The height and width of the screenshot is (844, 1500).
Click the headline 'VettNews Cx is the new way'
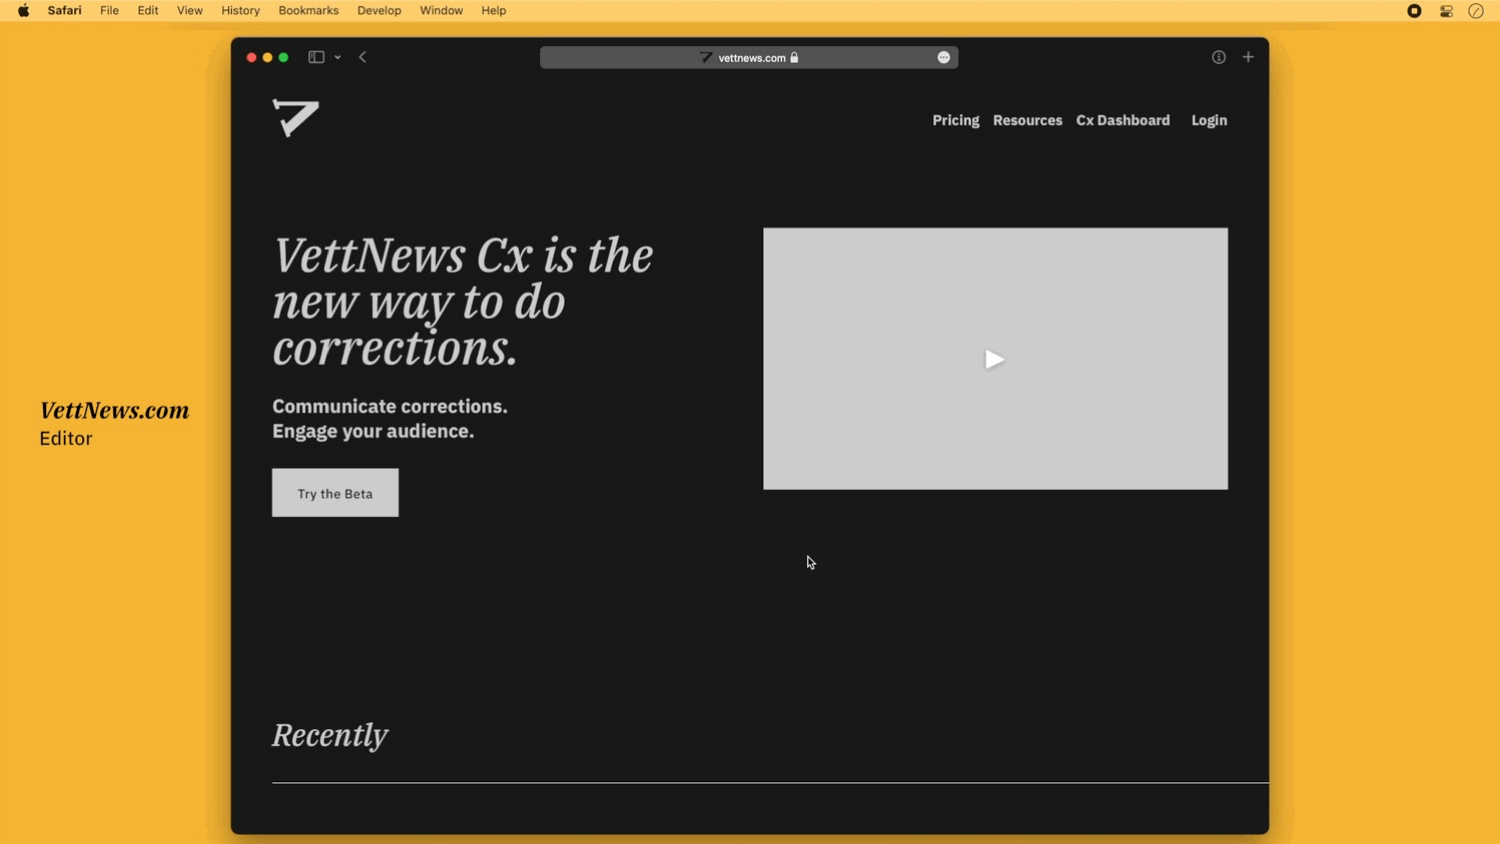[x=463, y=301]
